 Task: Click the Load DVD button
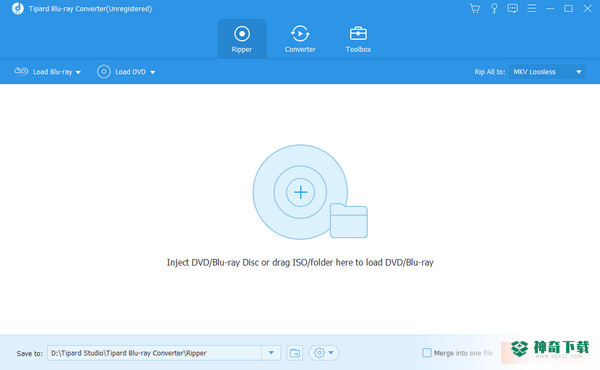121,72
